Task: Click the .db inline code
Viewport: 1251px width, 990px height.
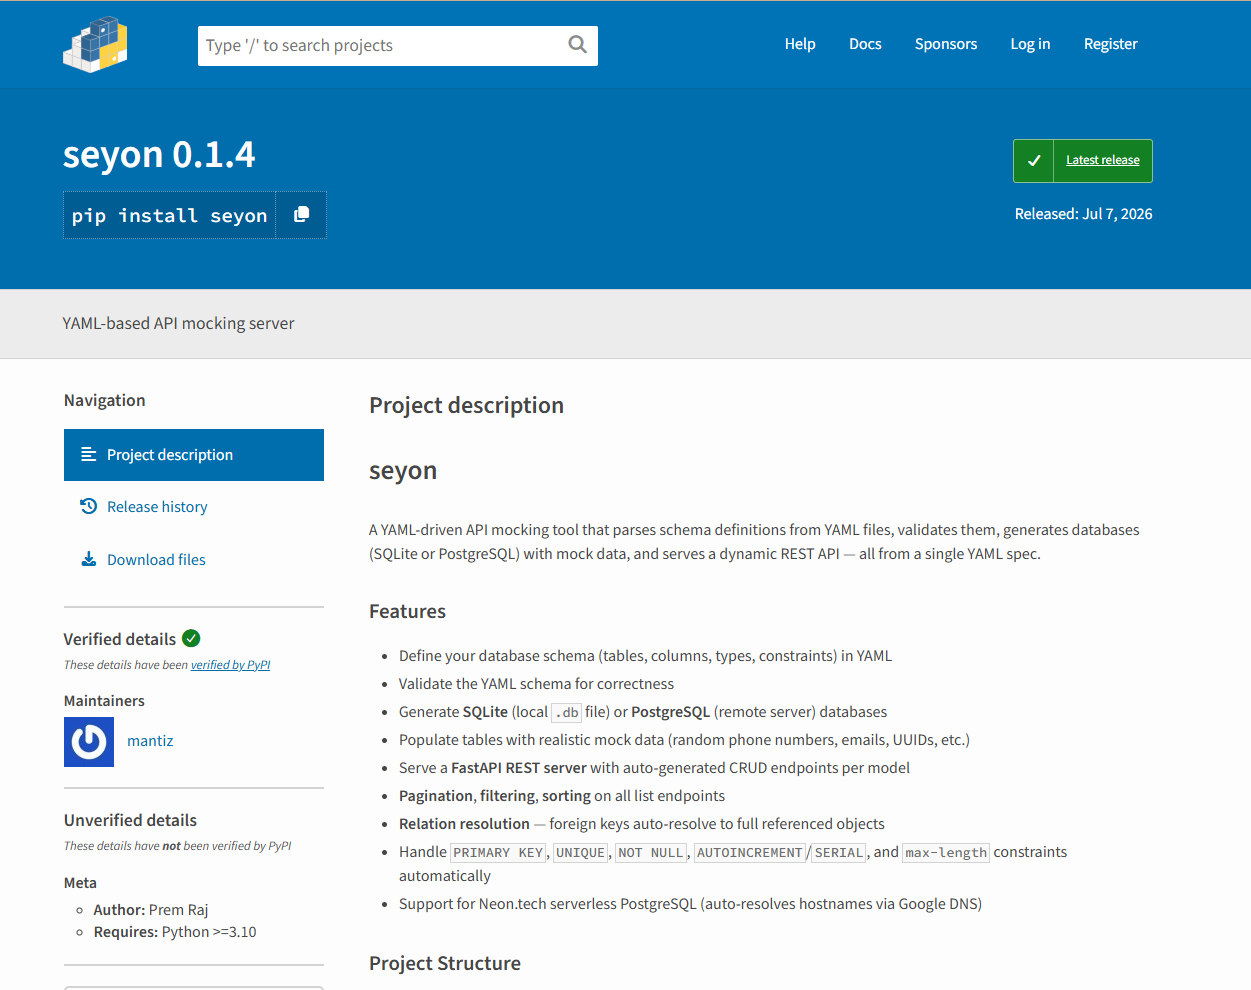Action: (567, 713)
